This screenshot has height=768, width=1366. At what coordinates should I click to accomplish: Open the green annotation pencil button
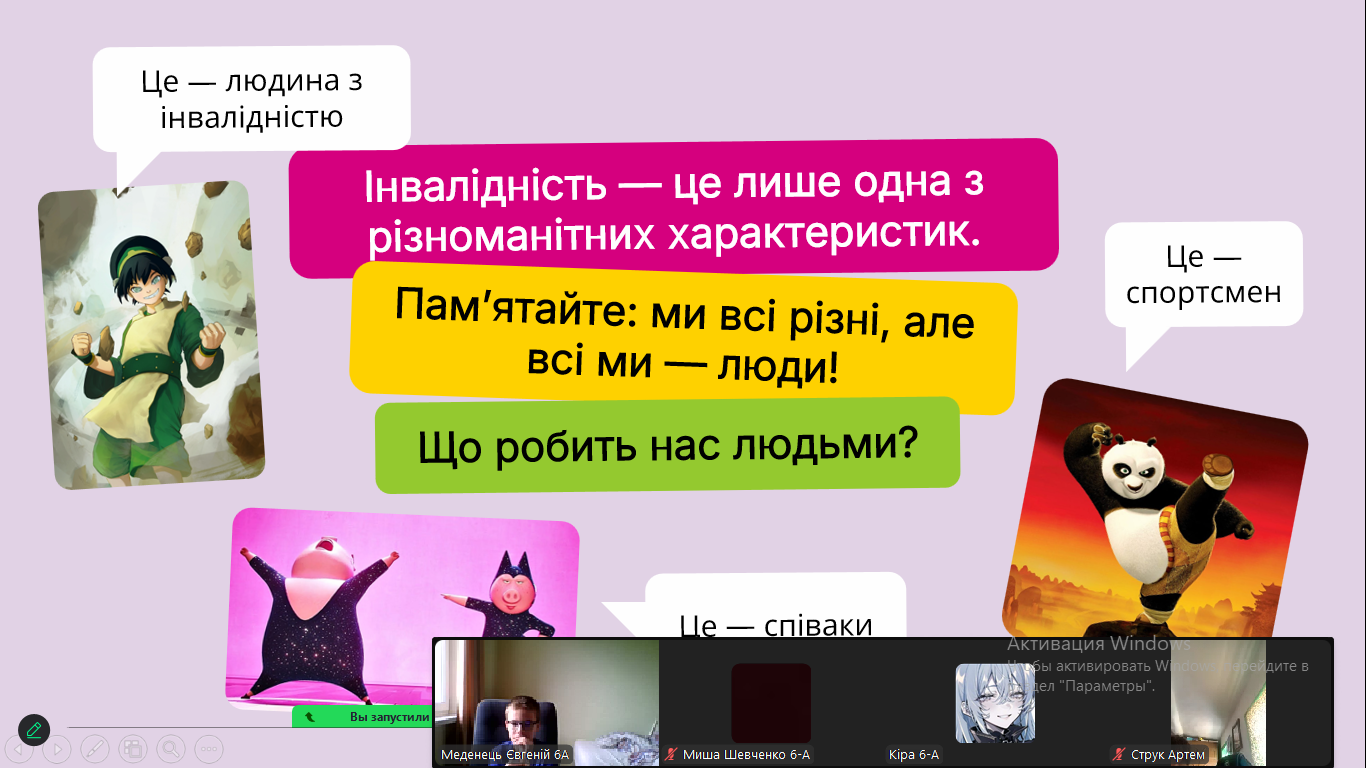point(33,730)
